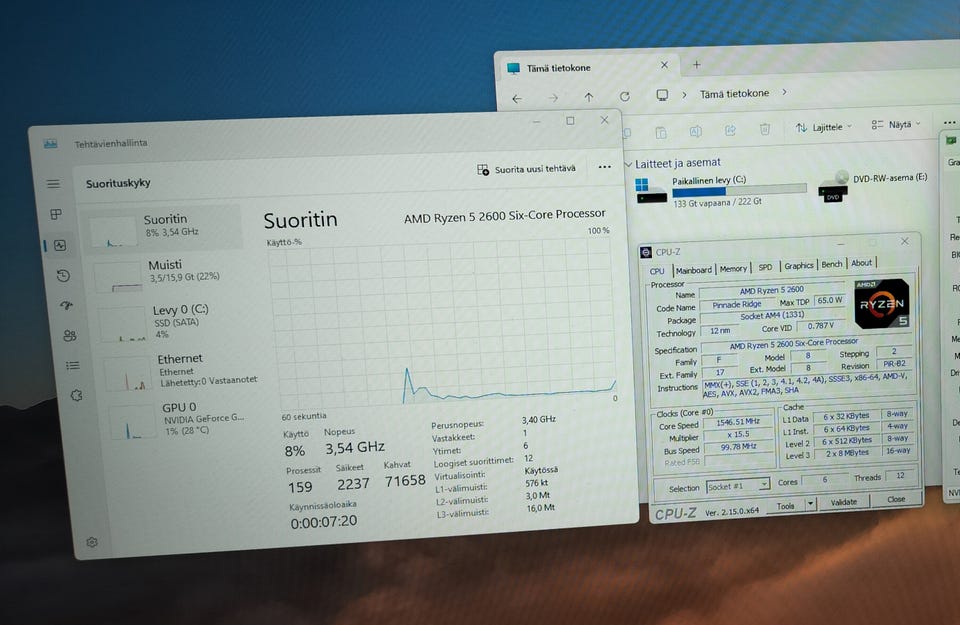Click Tools button in CPU-Z
Screen dimensions: 960x625
(786, 506)
